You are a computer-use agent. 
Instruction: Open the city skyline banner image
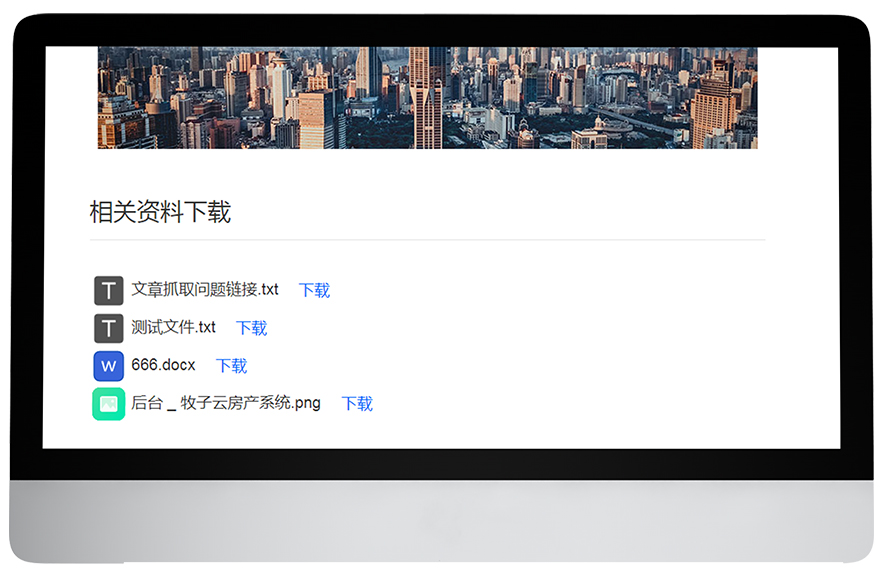pyautogui.click(x=427, y=98)
